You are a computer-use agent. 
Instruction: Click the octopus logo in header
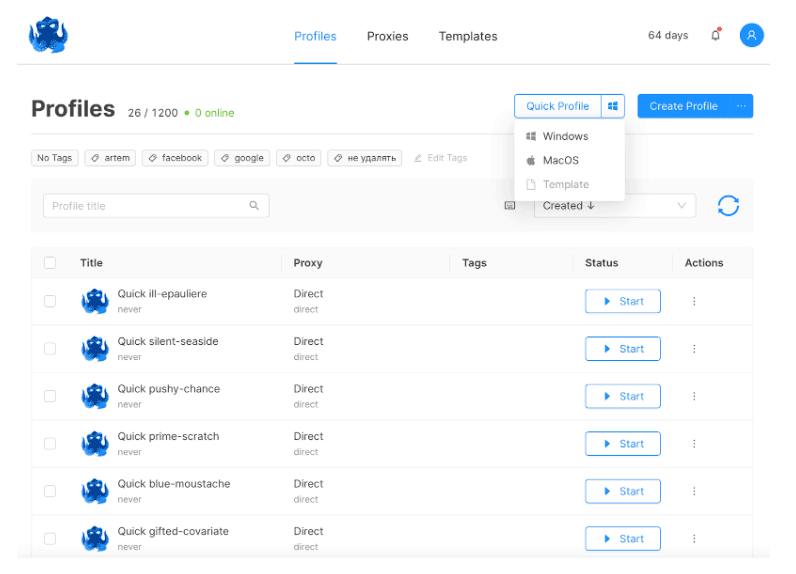[x=47, y=35]
